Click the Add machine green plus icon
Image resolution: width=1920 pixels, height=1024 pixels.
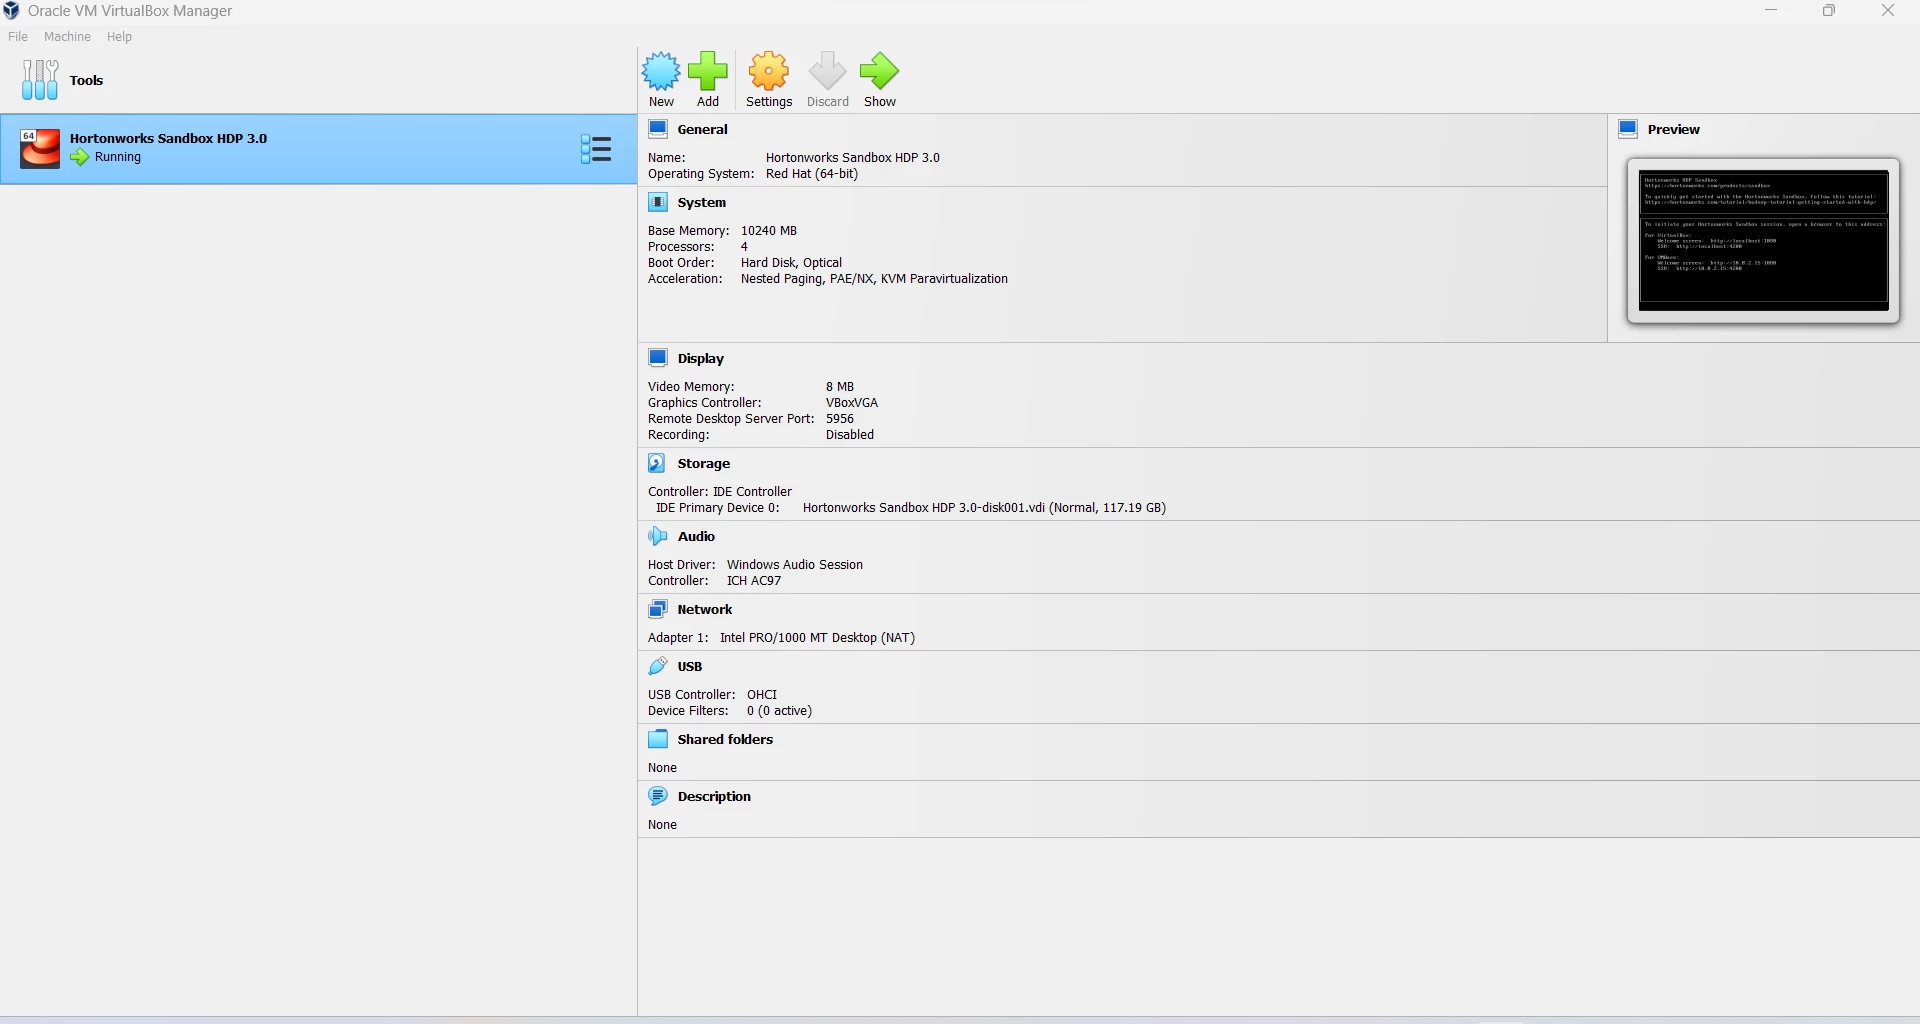coord(708,71)
